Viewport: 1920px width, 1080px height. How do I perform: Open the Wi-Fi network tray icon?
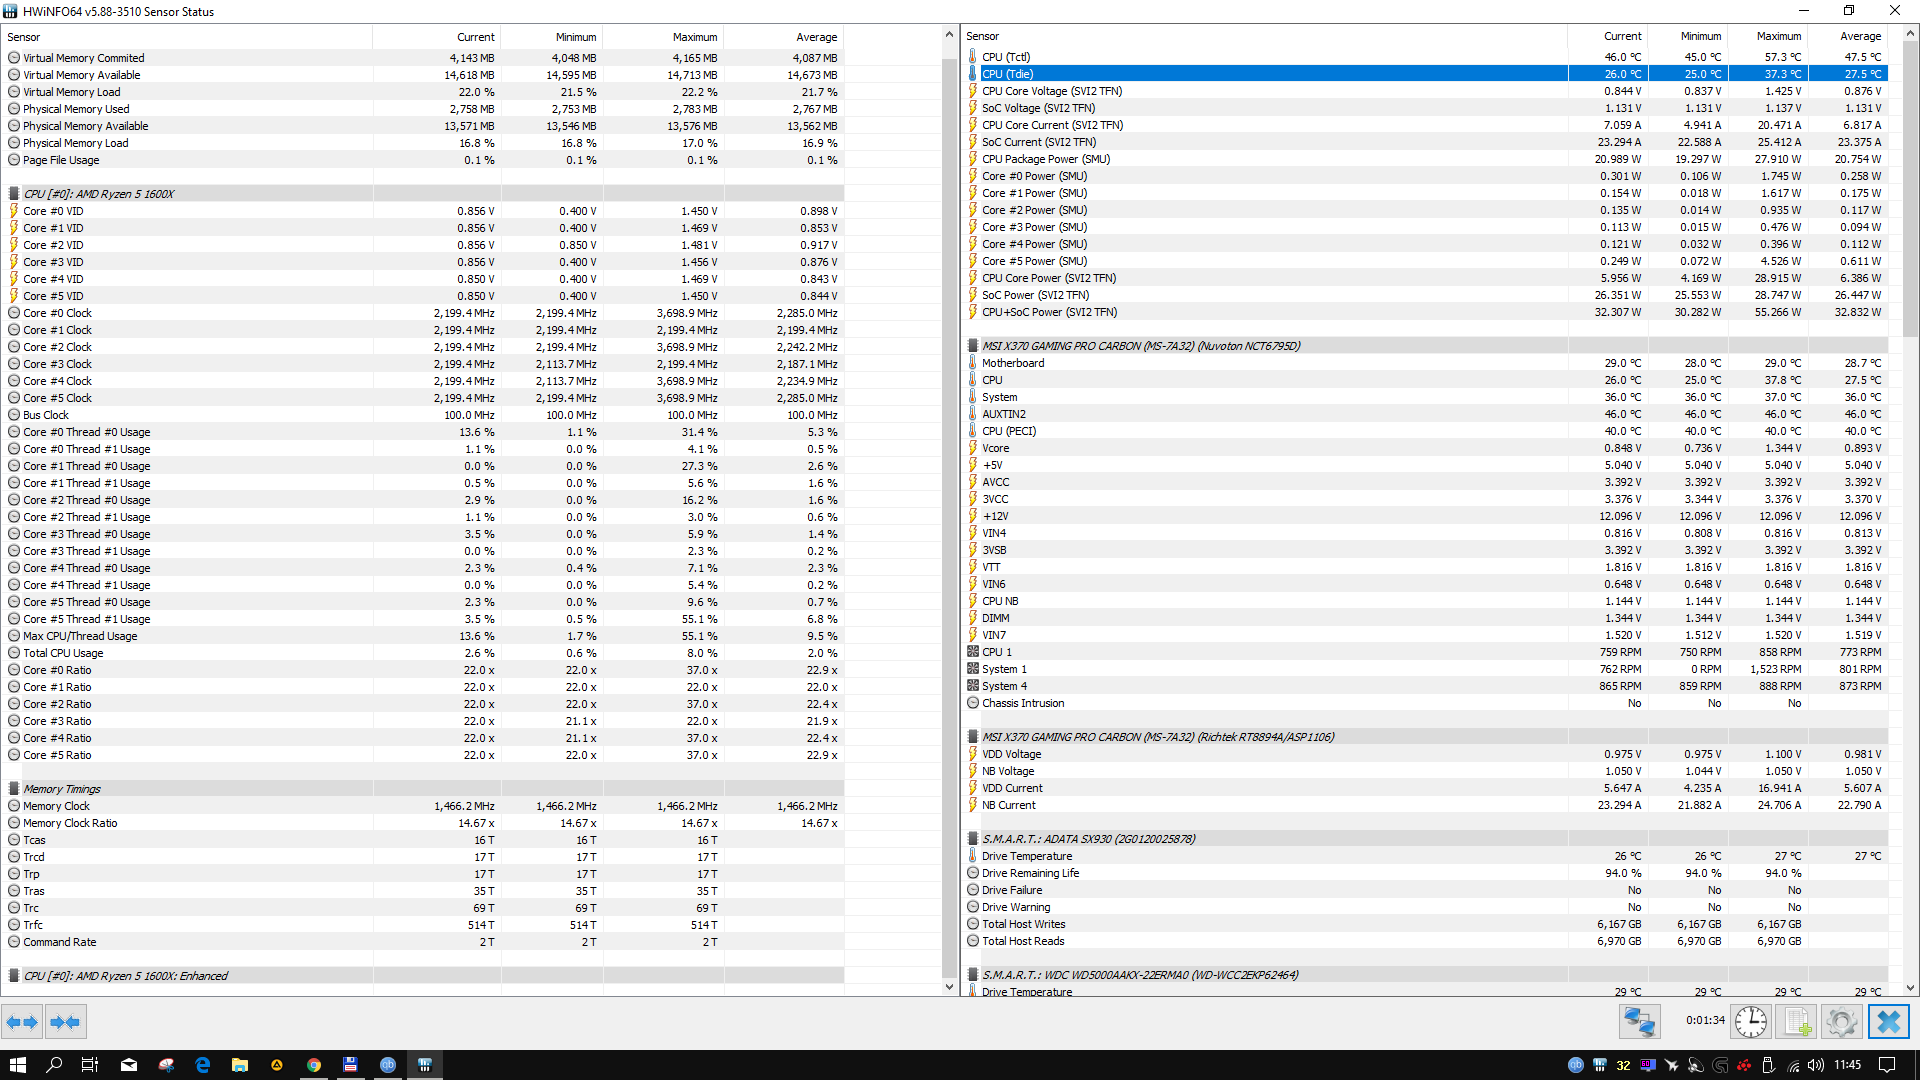click(x=1792, y=1065)
